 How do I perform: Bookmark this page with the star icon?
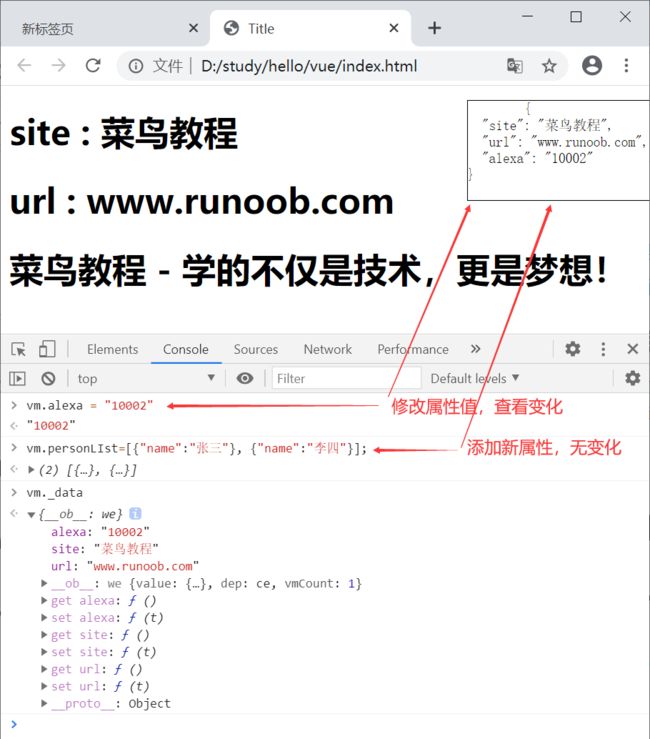click(x=549, y=66)
